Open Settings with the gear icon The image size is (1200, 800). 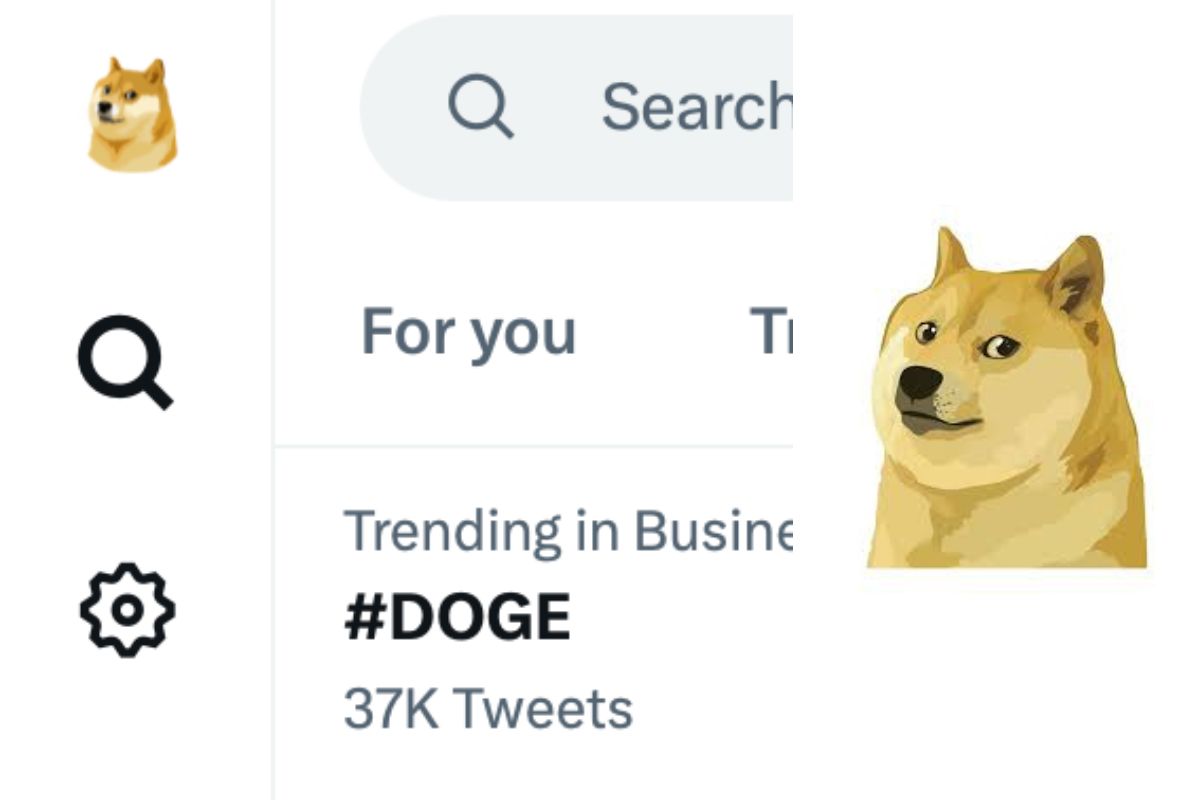coord(127,609)
